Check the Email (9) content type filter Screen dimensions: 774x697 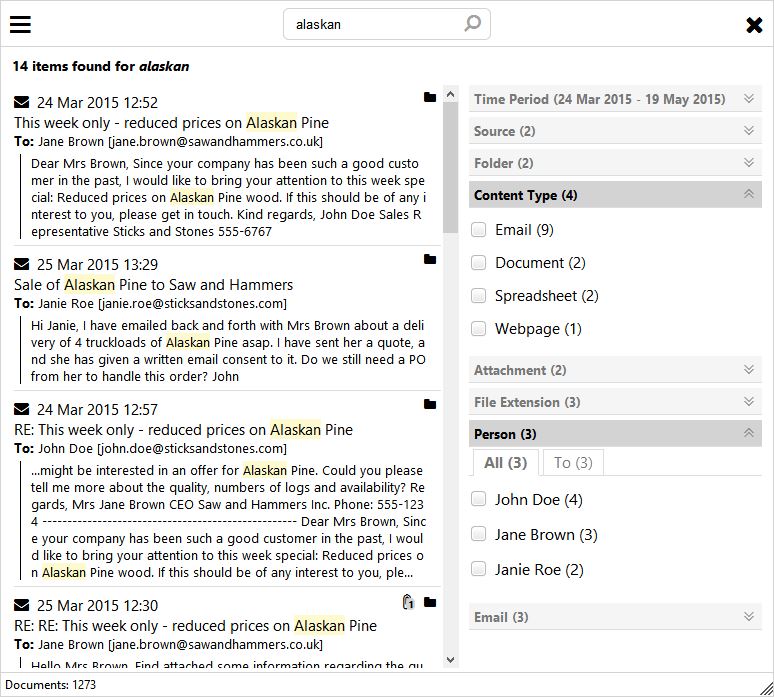coord(478,230)
